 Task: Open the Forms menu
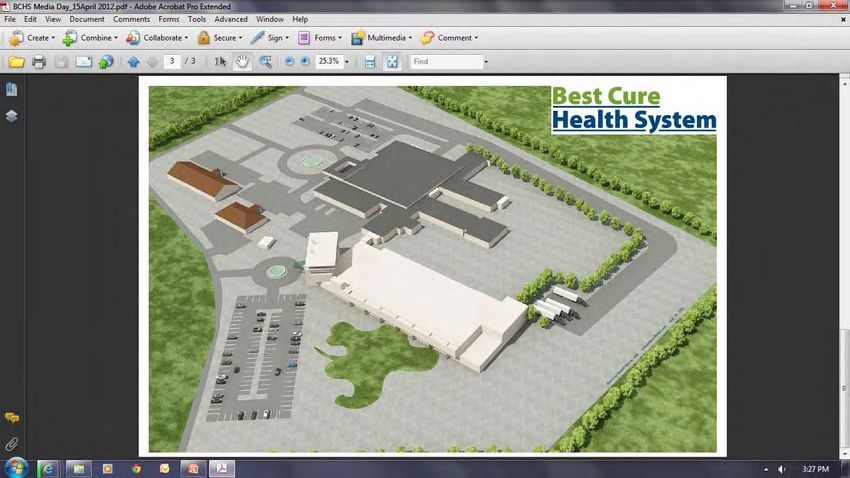point(169,19)
